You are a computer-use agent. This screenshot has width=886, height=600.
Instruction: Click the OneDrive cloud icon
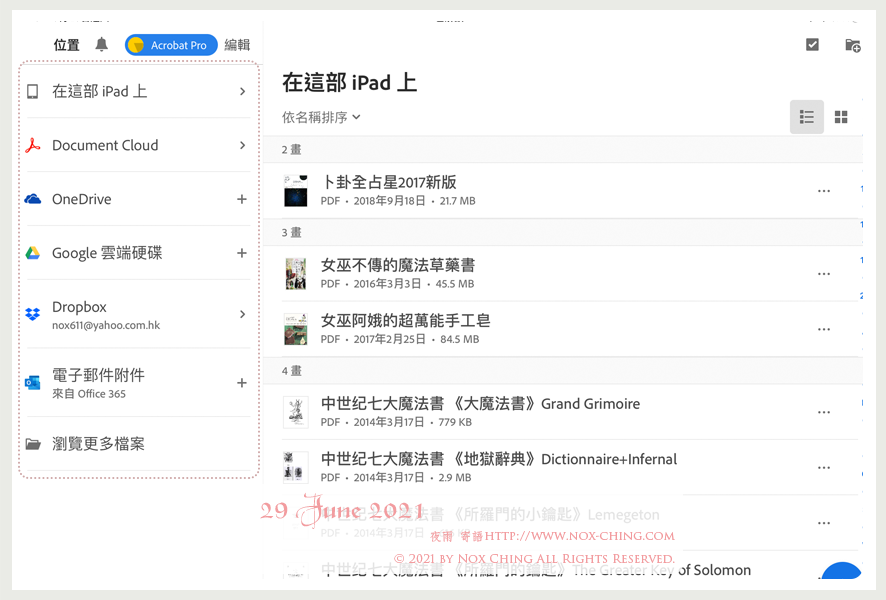click(33, 199)
